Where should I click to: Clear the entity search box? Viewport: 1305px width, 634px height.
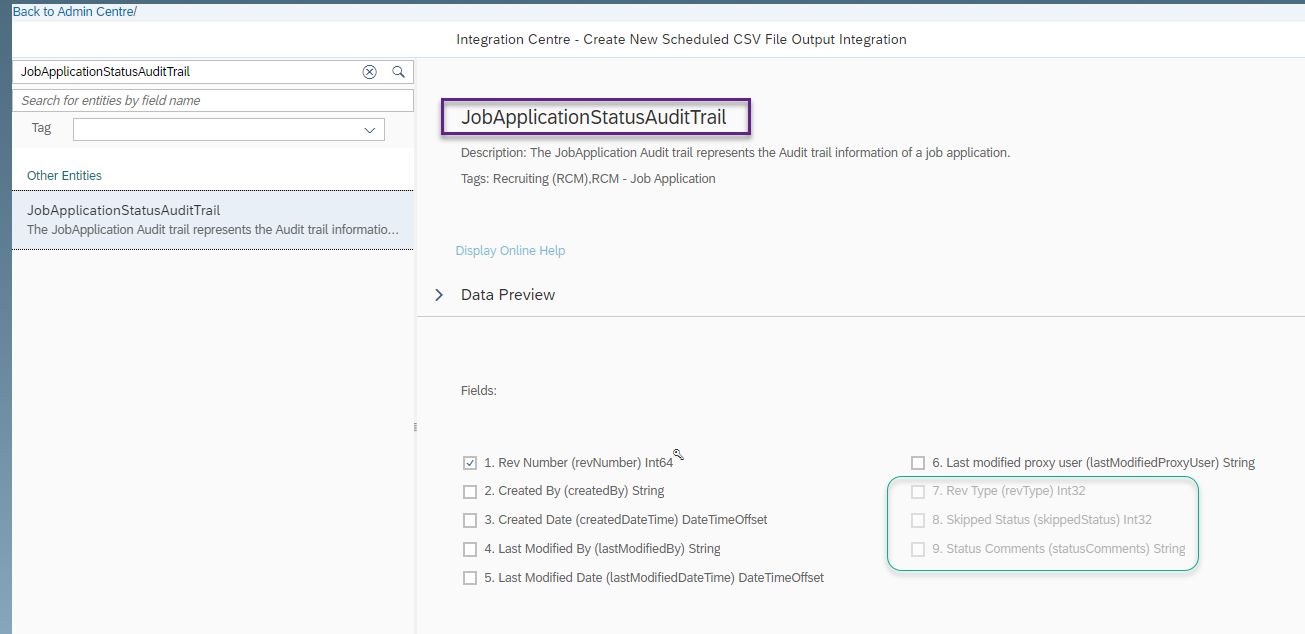tap(369, 72)
